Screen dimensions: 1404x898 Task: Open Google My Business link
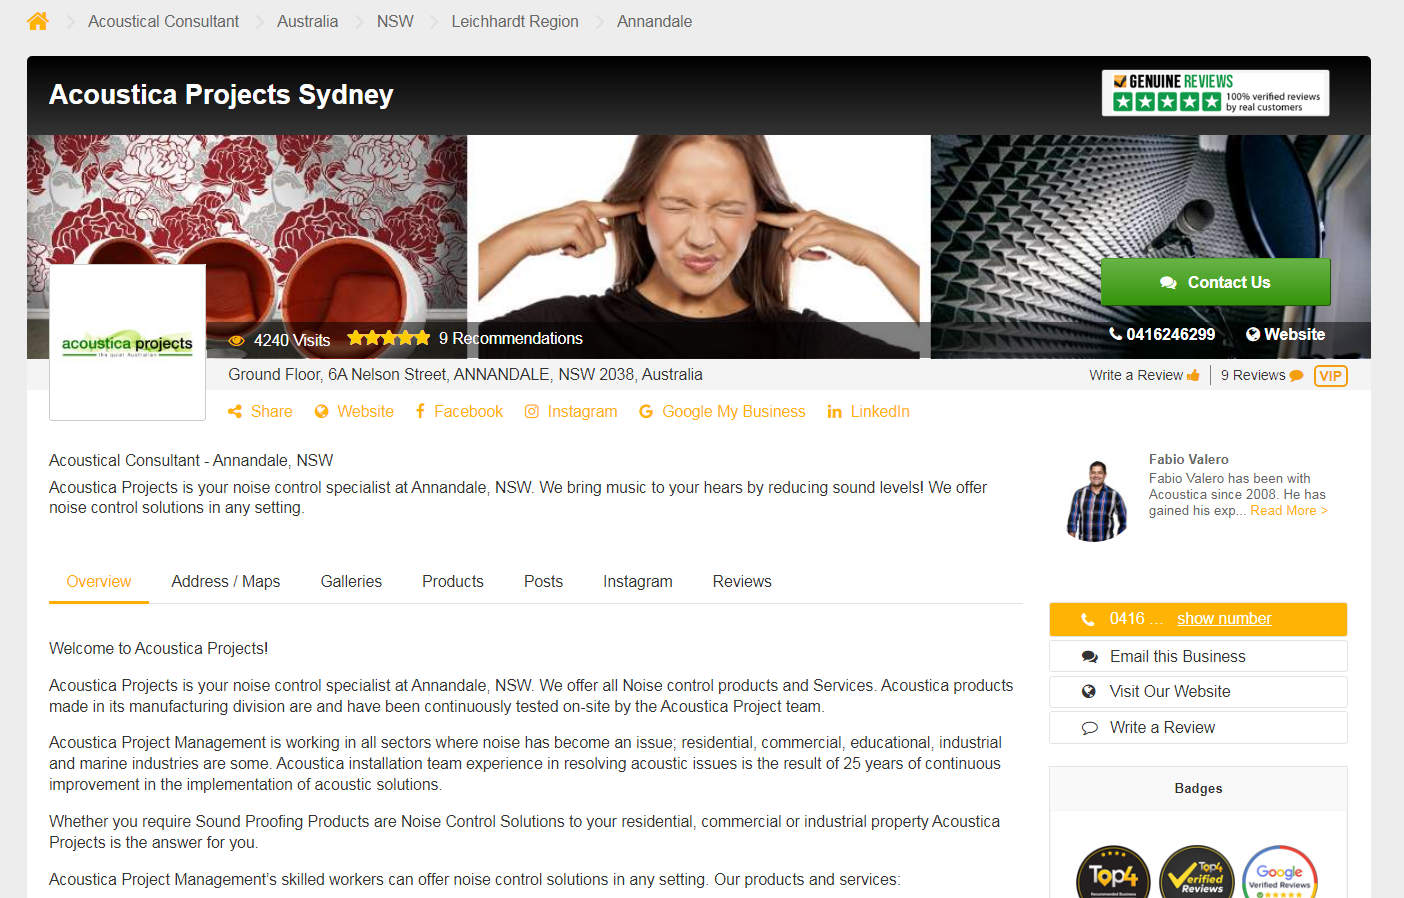[x=722, y=411]
